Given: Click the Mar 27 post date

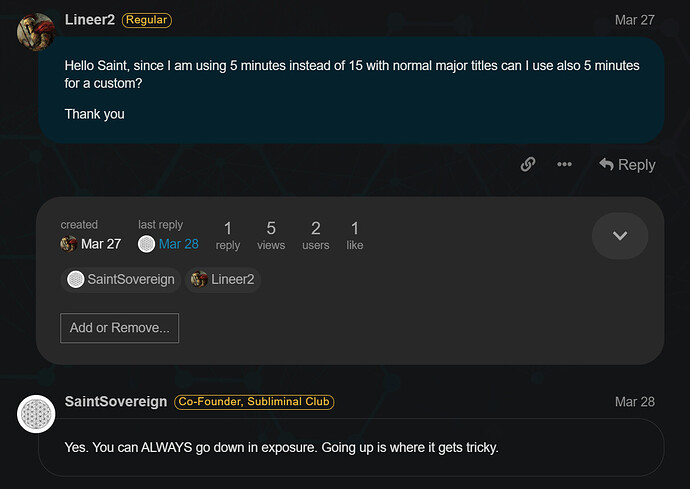Looking at the screenshot, I should point(635,20).
